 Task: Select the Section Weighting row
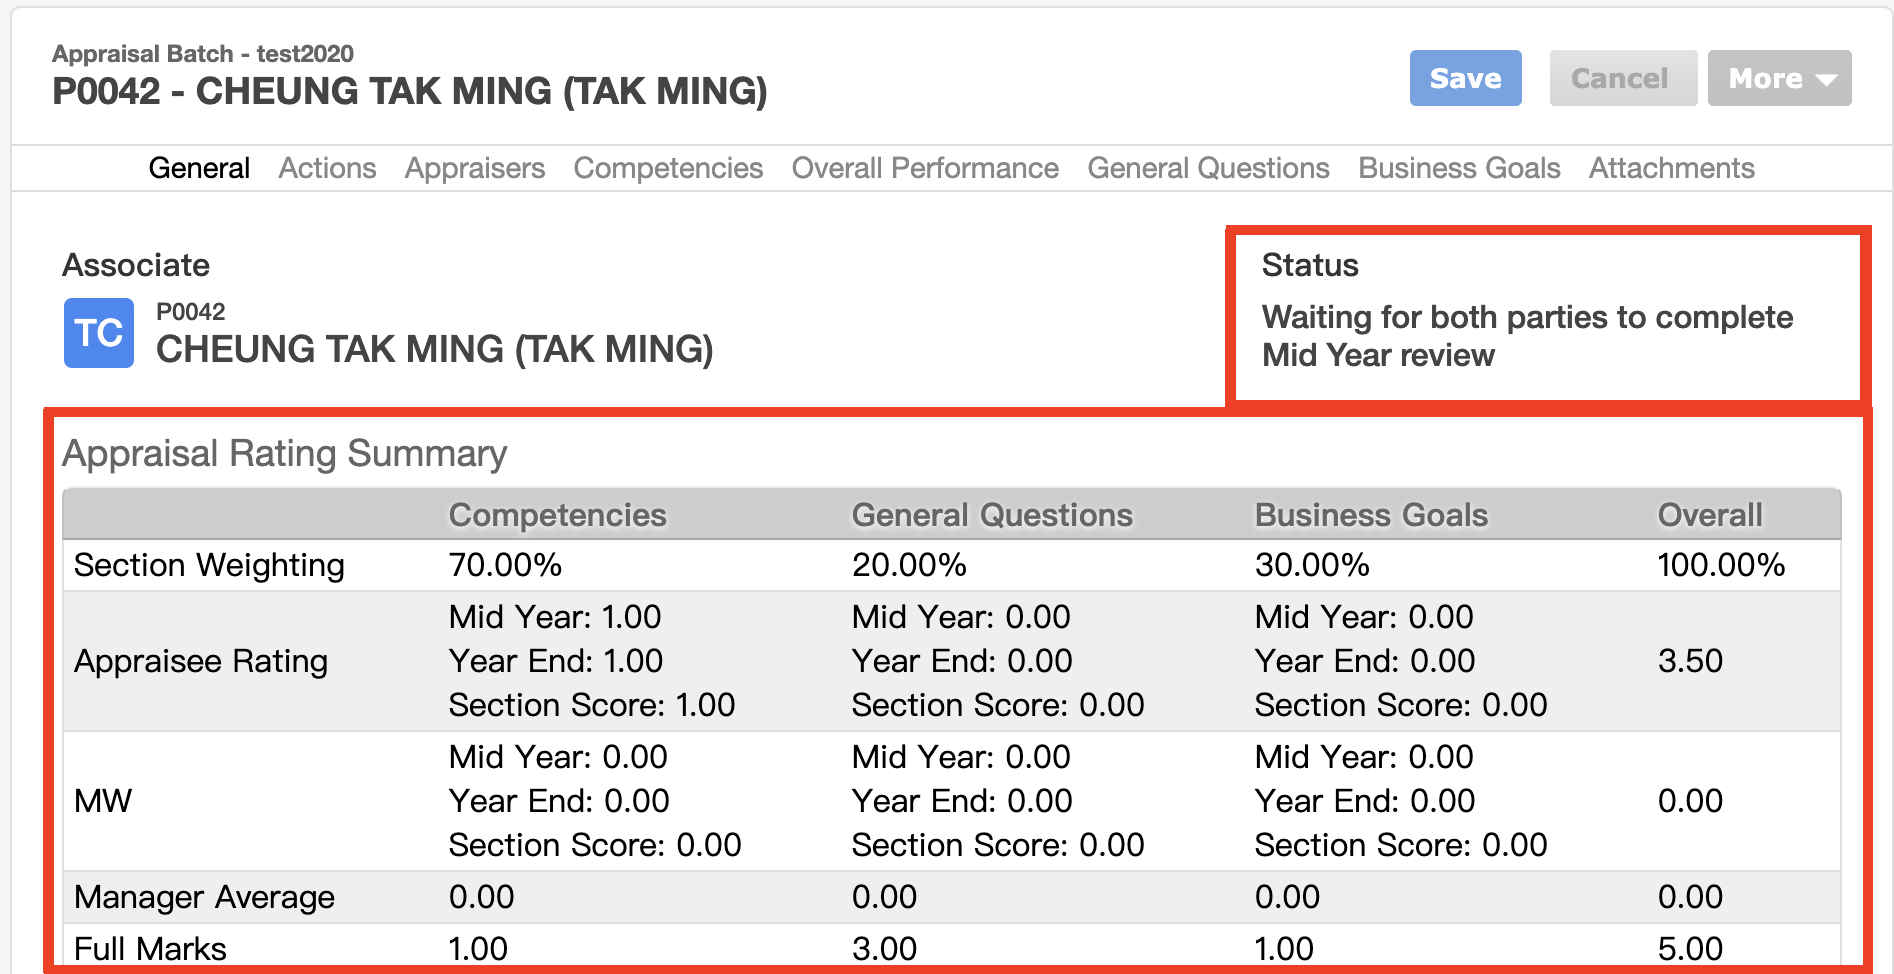[x=951, y=565]
